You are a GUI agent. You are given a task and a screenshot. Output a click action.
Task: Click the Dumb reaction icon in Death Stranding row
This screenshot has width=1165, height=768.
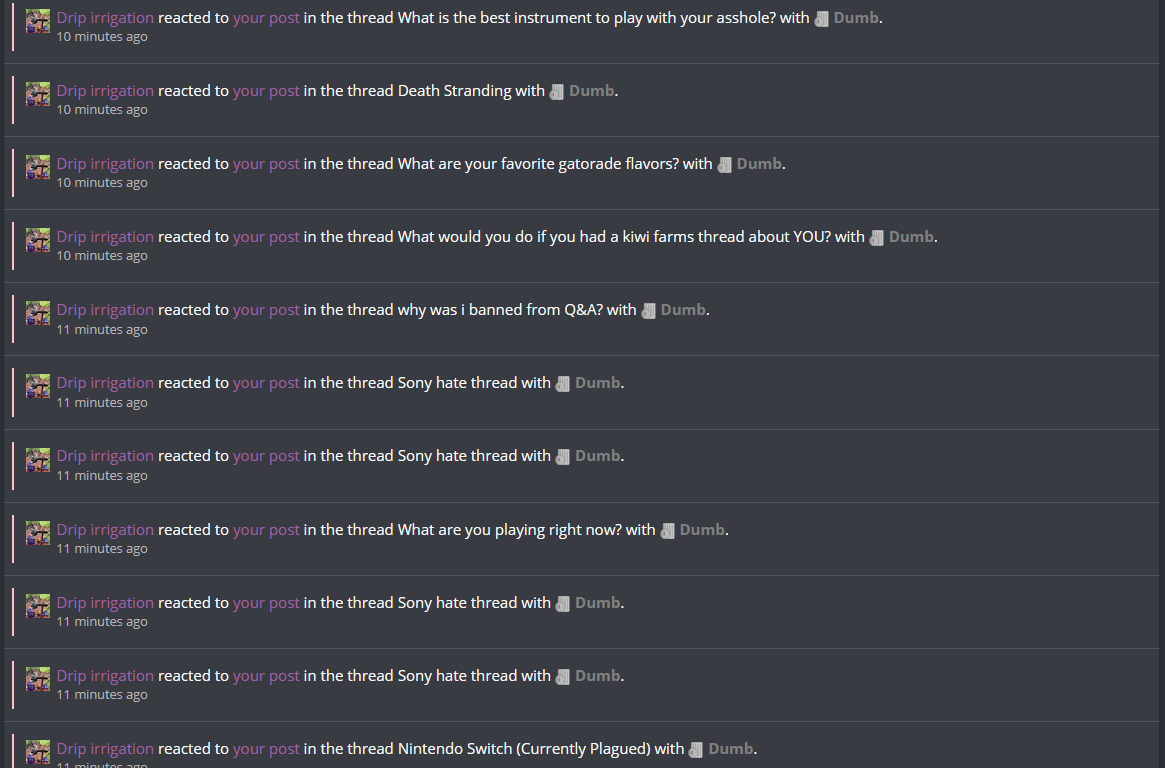[556, 92]
